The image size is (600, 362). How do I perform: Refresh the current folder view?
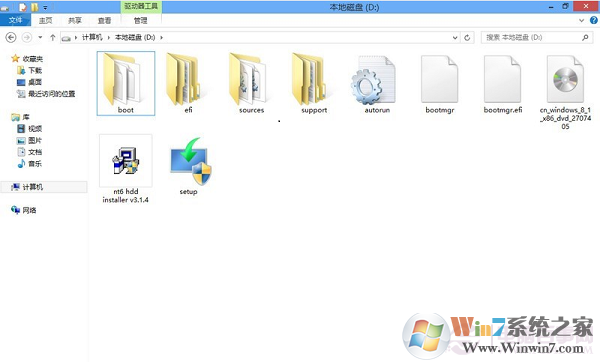click(467, 38)
